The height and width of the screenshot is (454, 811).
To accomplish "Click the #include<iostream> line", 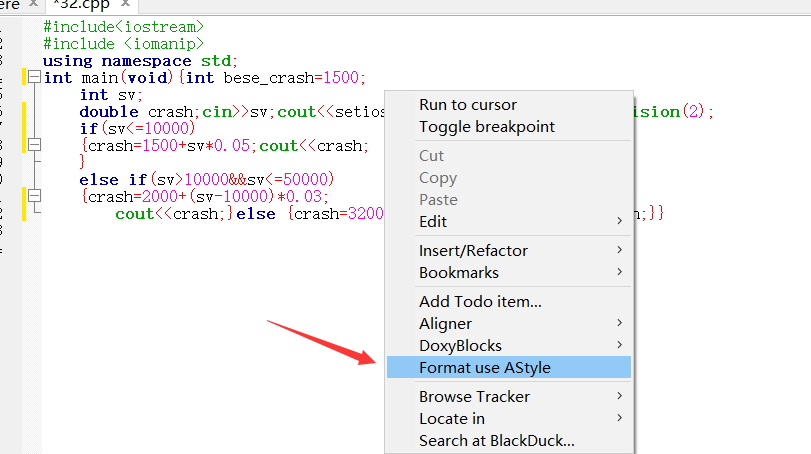I will click(x=124, y=27).
